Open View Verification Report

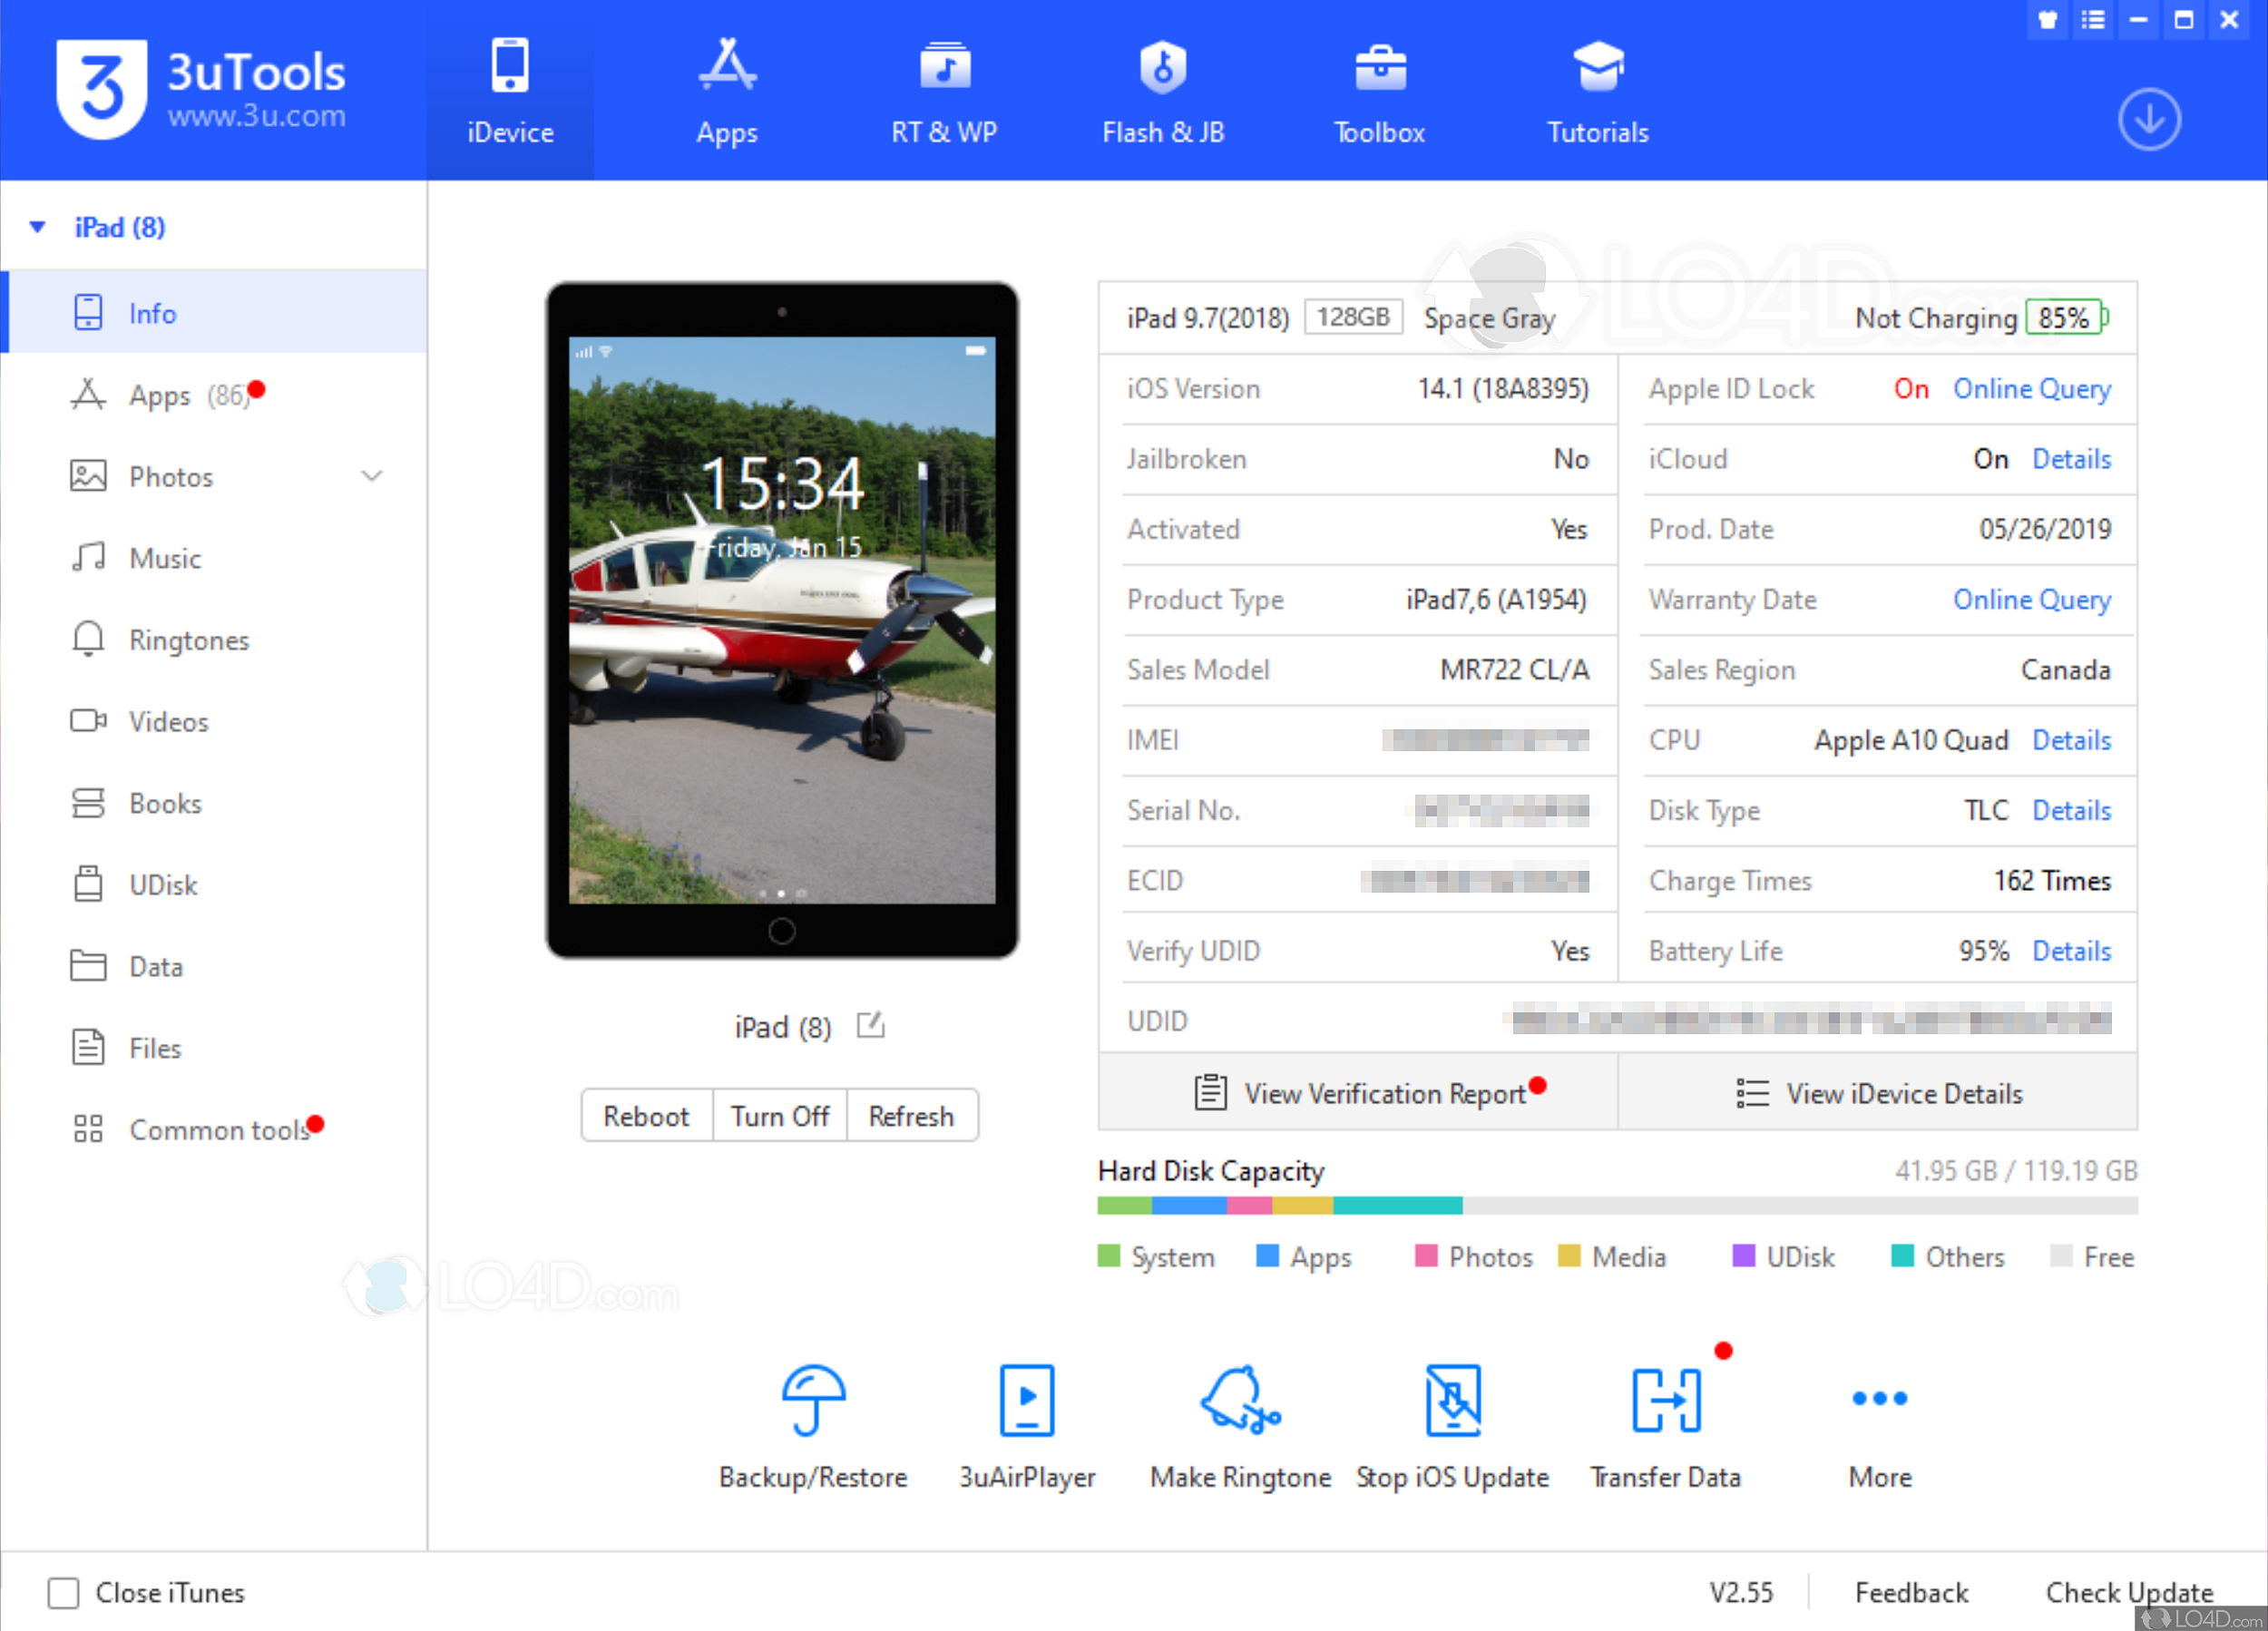point(1384,1093)
